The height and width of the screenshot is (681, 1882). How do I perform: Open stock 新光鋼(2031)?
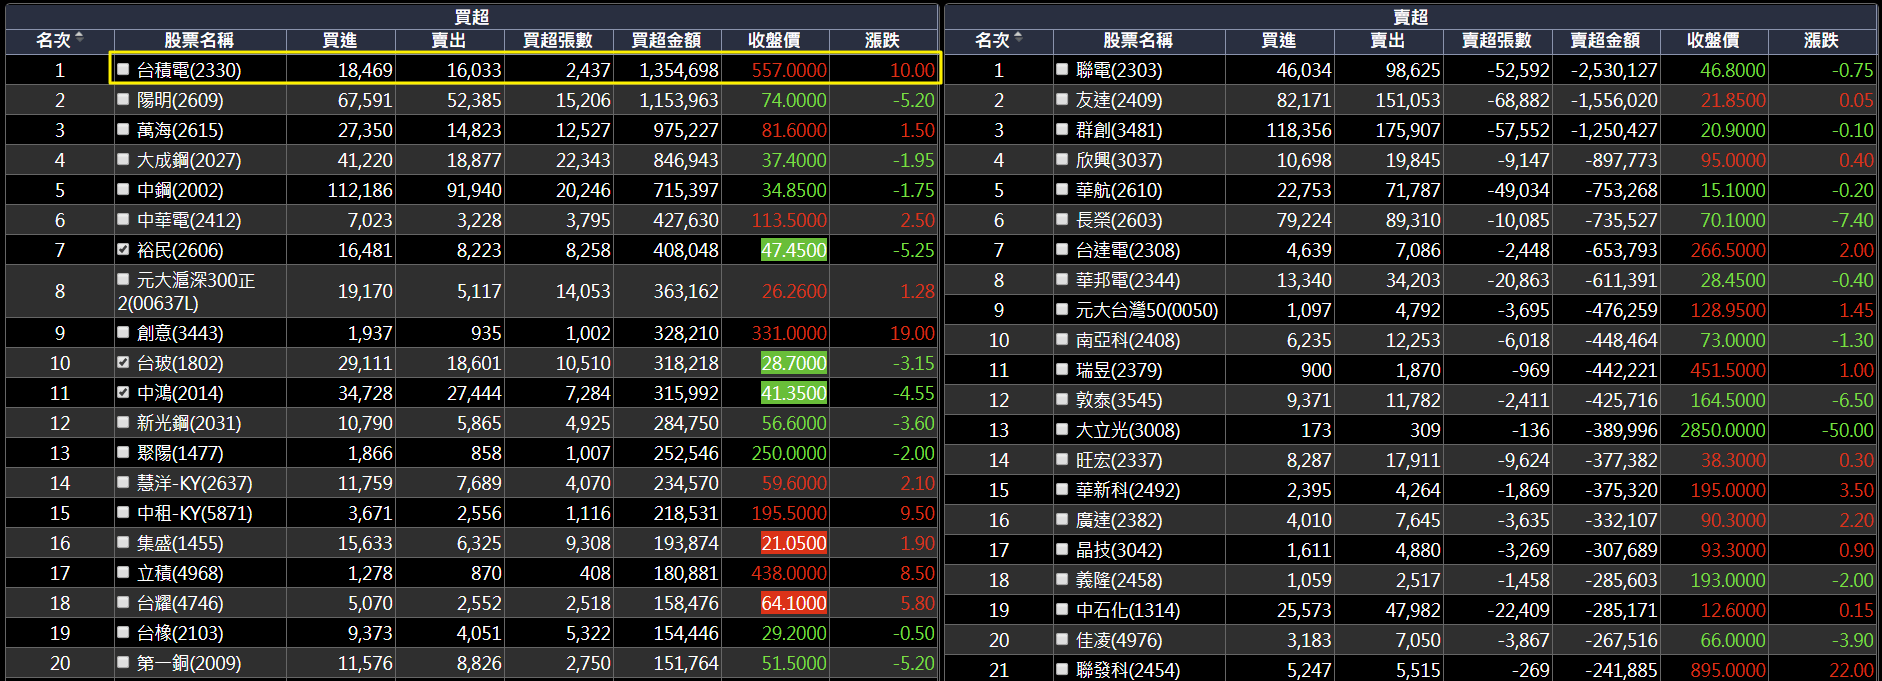(189, 423)
